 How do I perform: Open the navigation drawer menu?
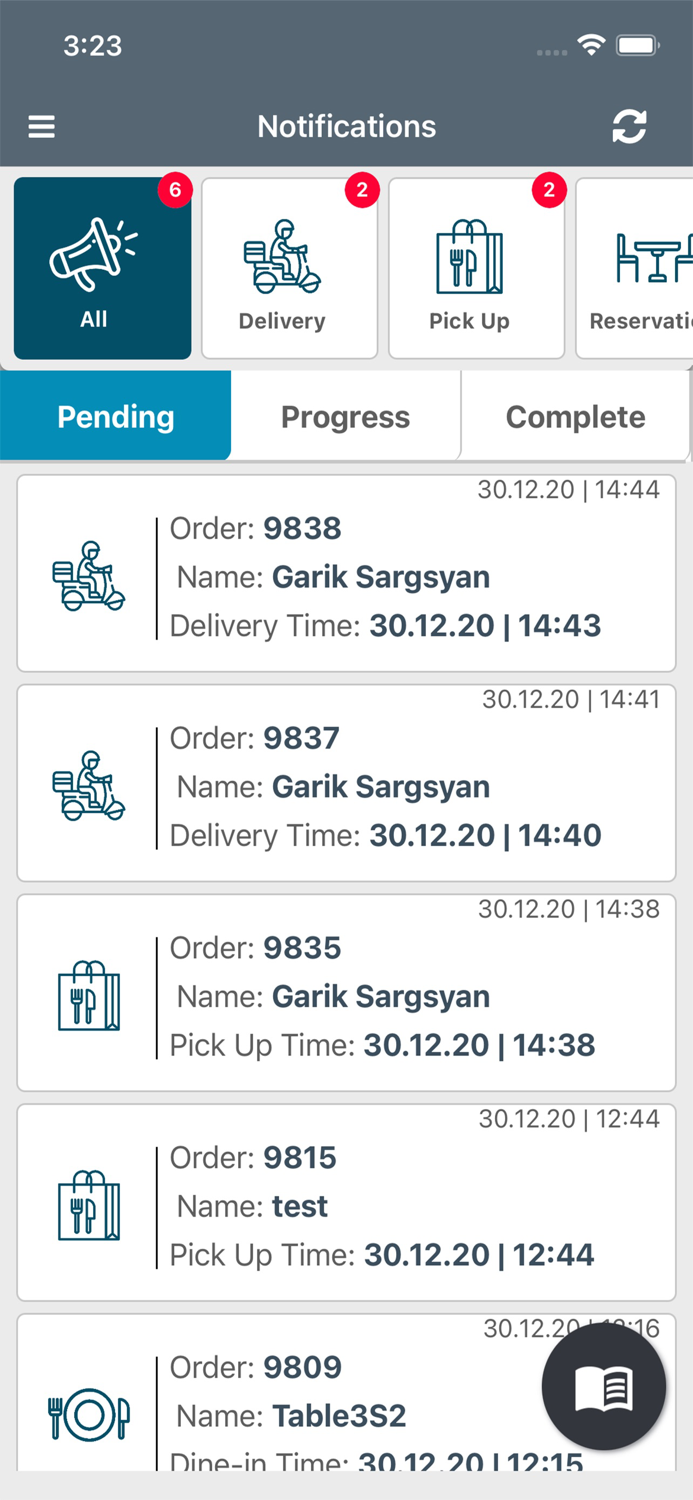click(x=41, y=127)
